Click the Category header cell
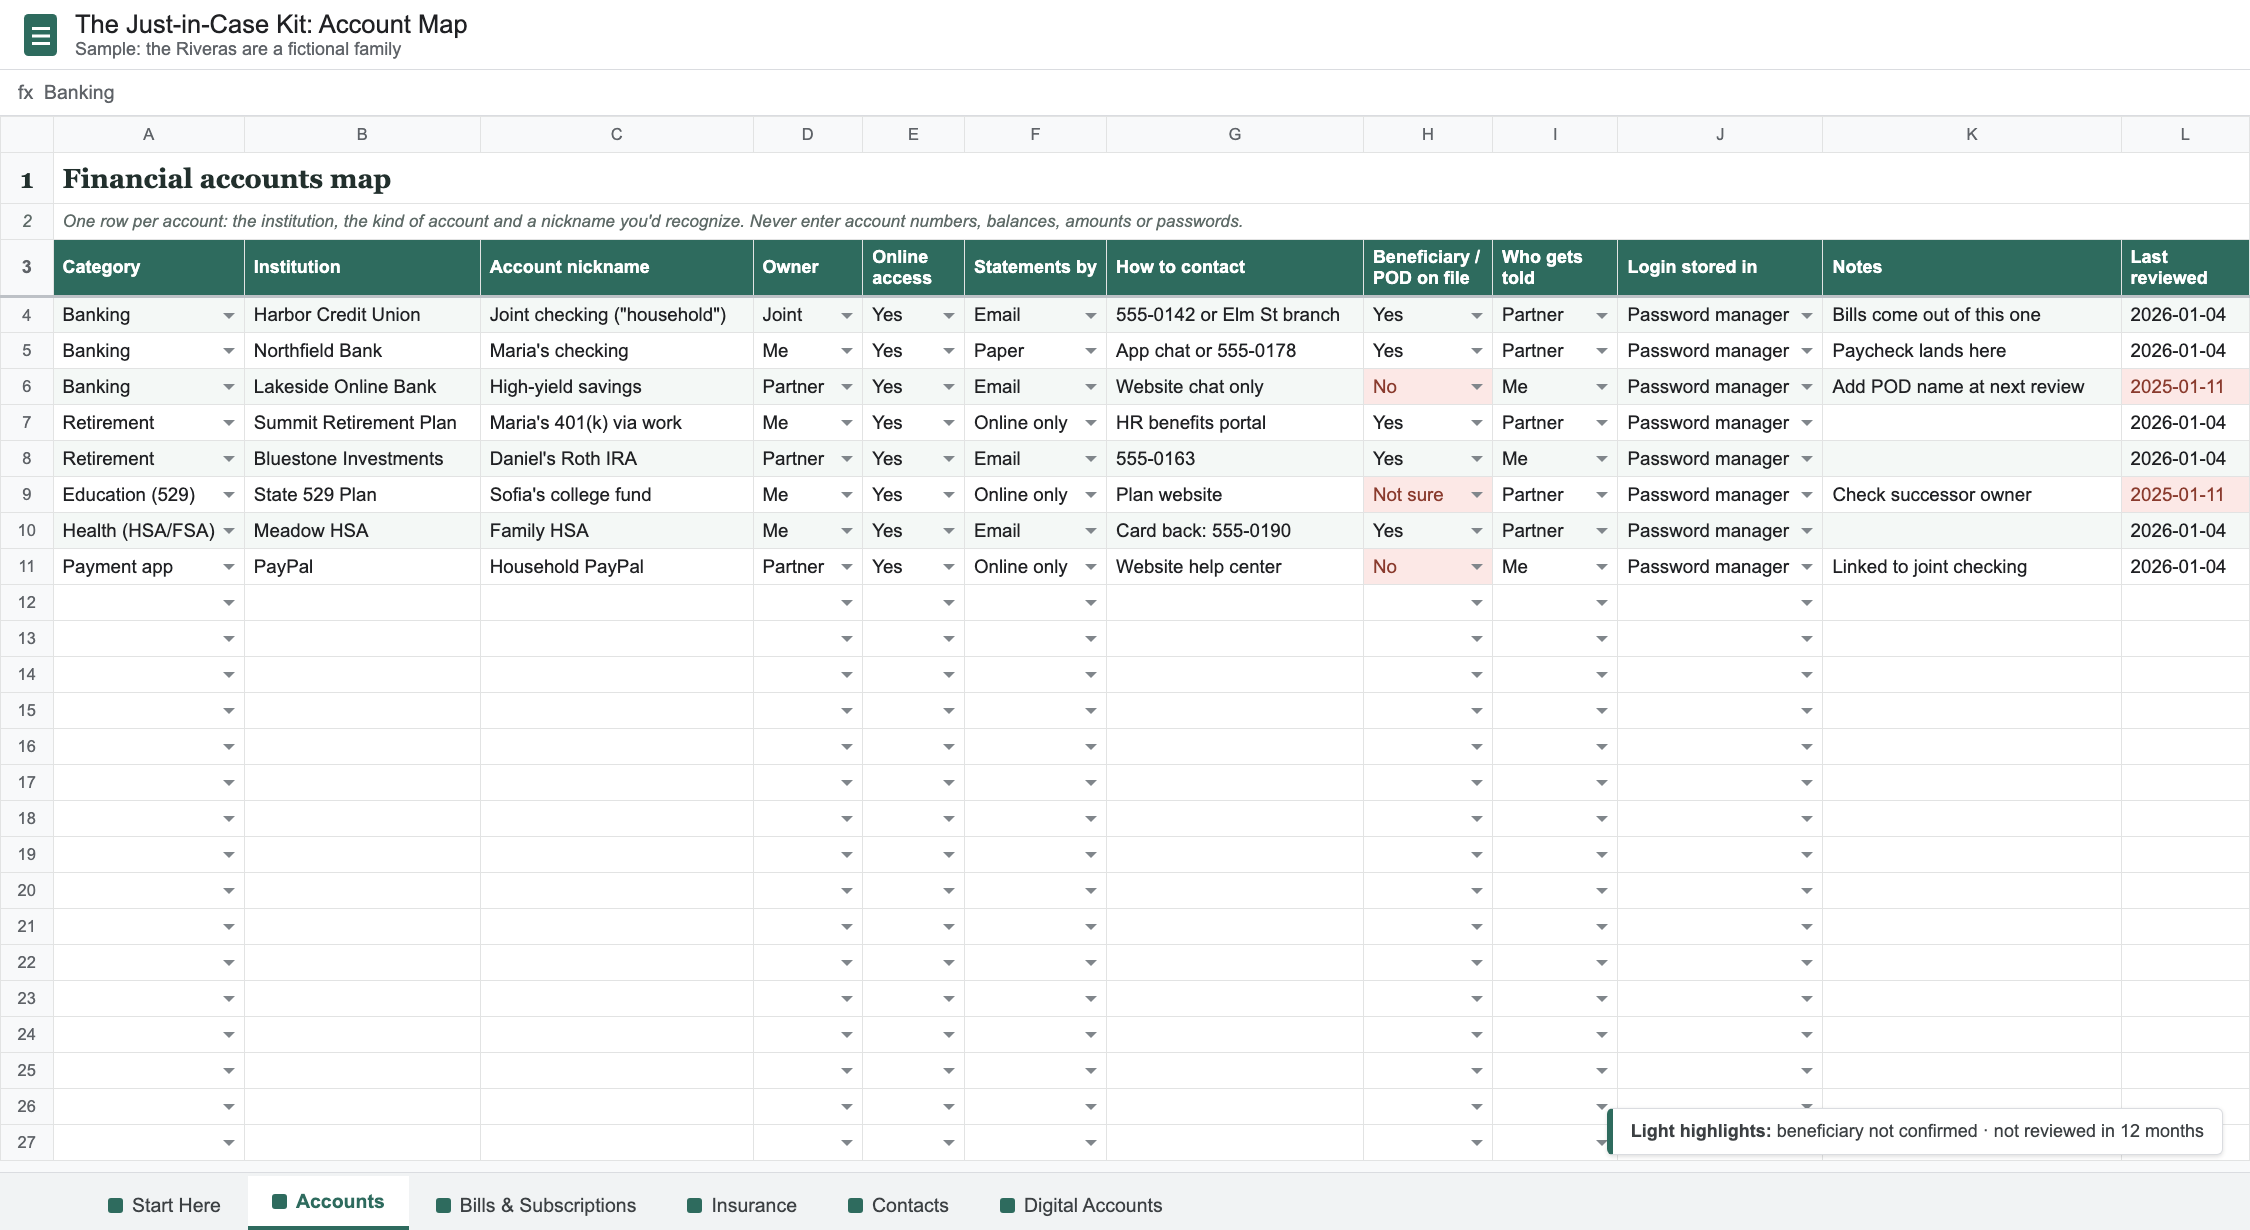 click(149, 267)
